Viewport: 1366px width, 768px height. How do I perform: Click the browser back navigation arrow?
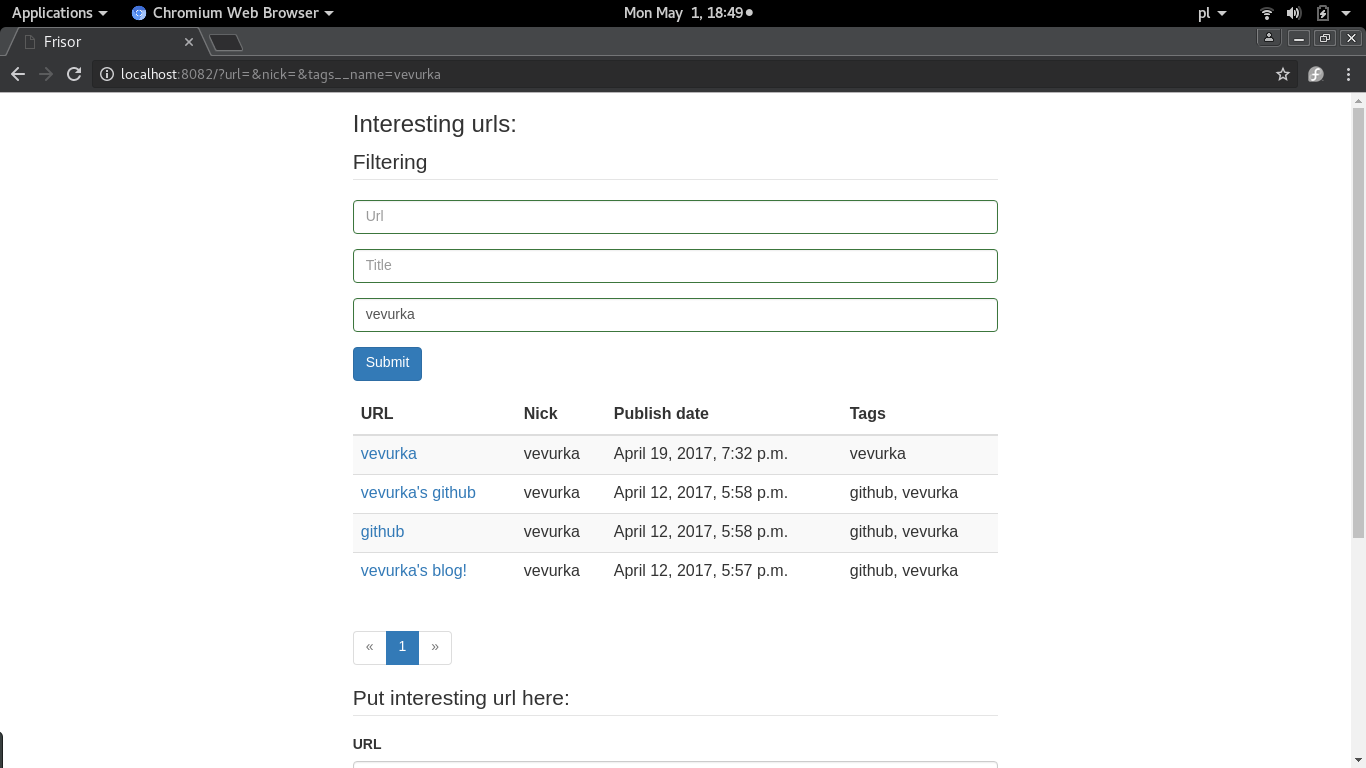17,74
